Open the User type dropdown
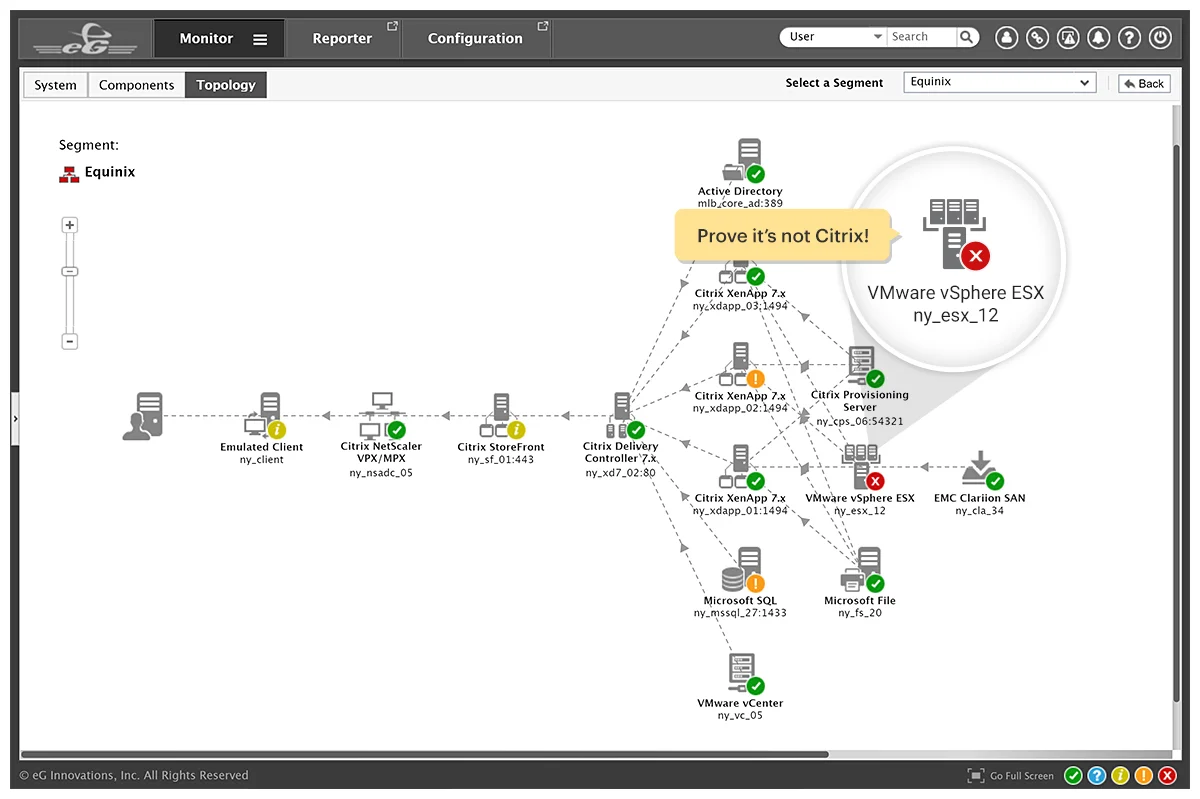Screen dimensions: 1200x799 pyautogui.click(x=834, y=37)
